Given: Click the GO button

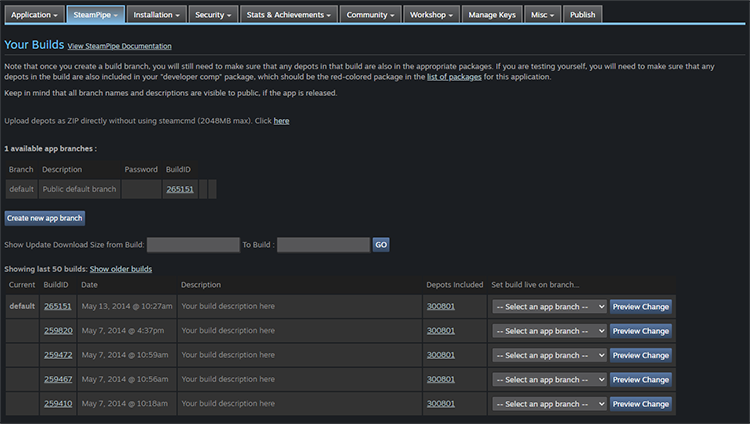Looking at the screenshot, I should 381,245.
